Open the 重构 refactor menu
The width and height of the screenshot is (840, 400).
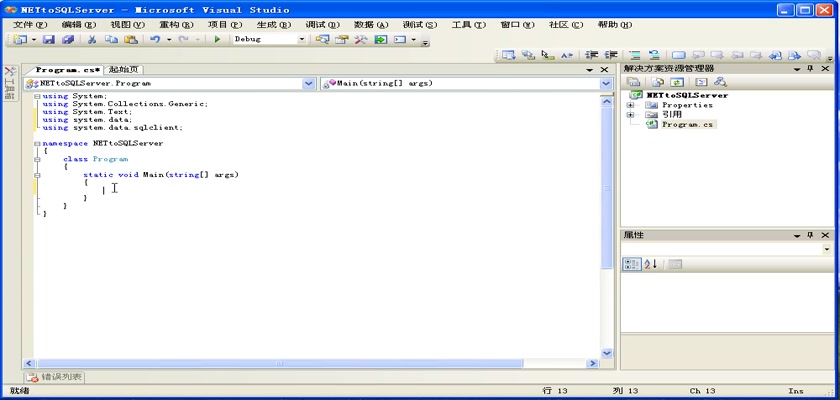coord(176,25)
